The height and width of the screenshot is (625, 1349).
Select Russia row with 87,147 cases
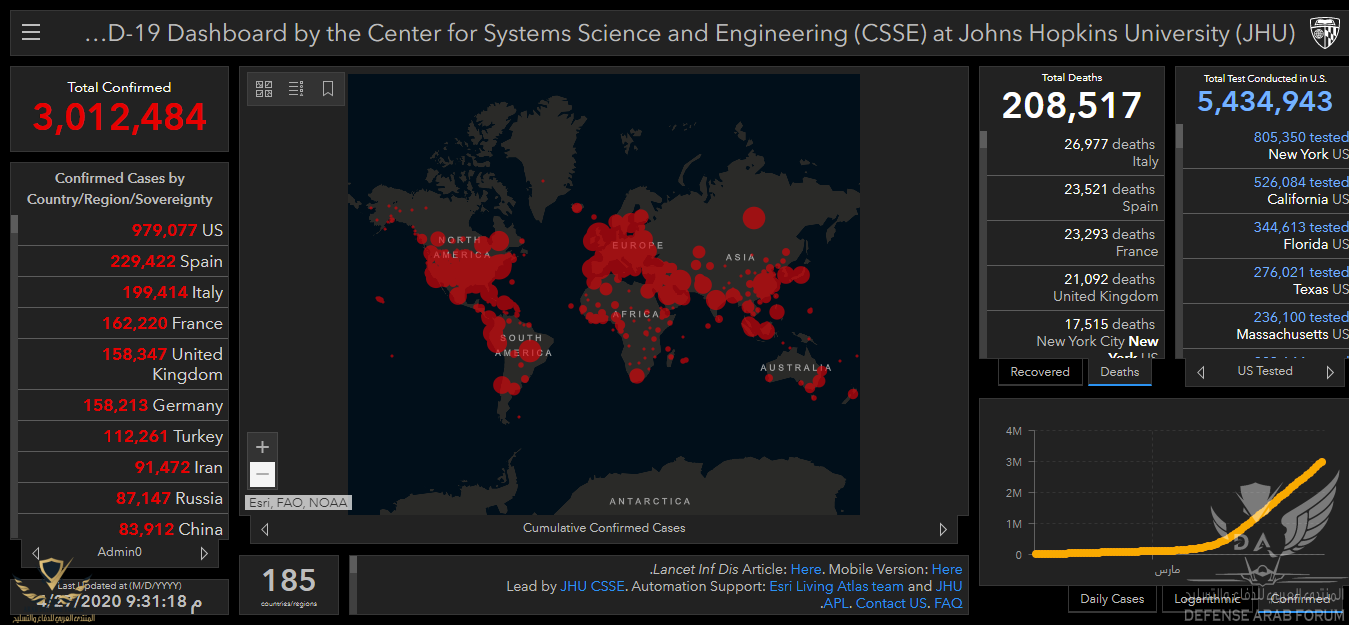(123, 498)
